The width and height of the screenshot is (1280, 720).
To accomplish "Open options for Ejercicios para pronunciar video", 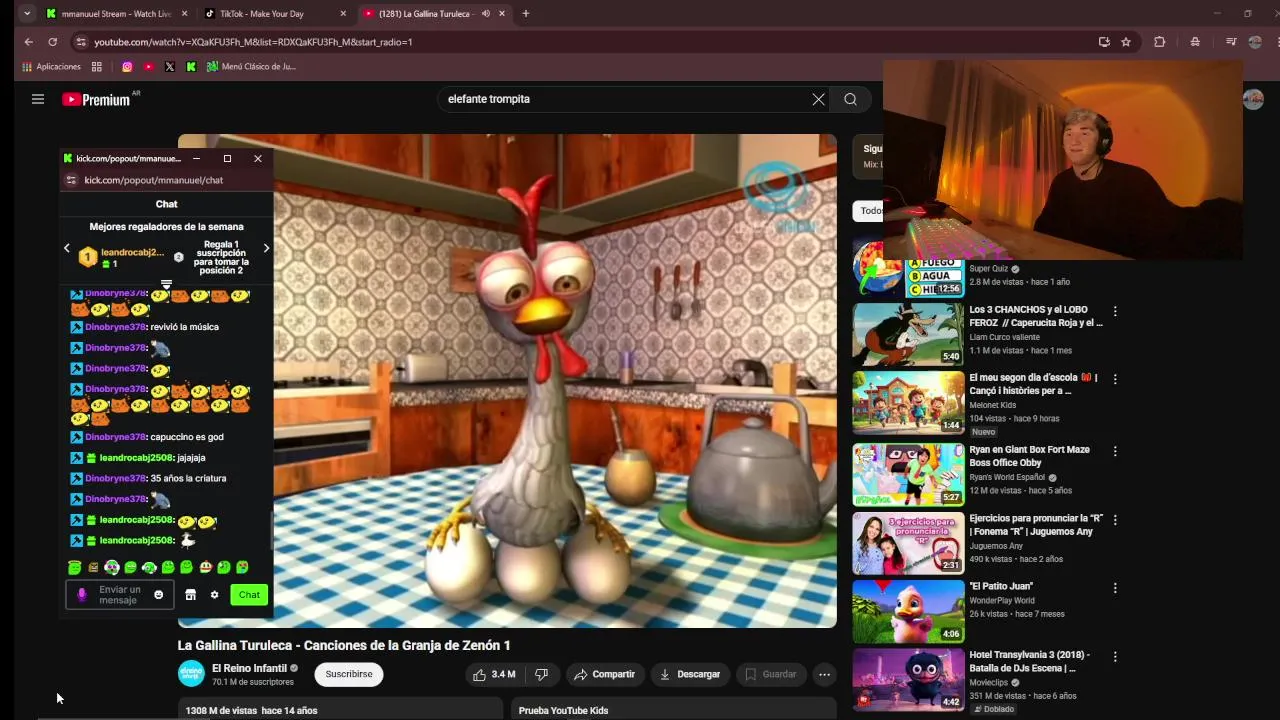I will (x=1115, y=520).
